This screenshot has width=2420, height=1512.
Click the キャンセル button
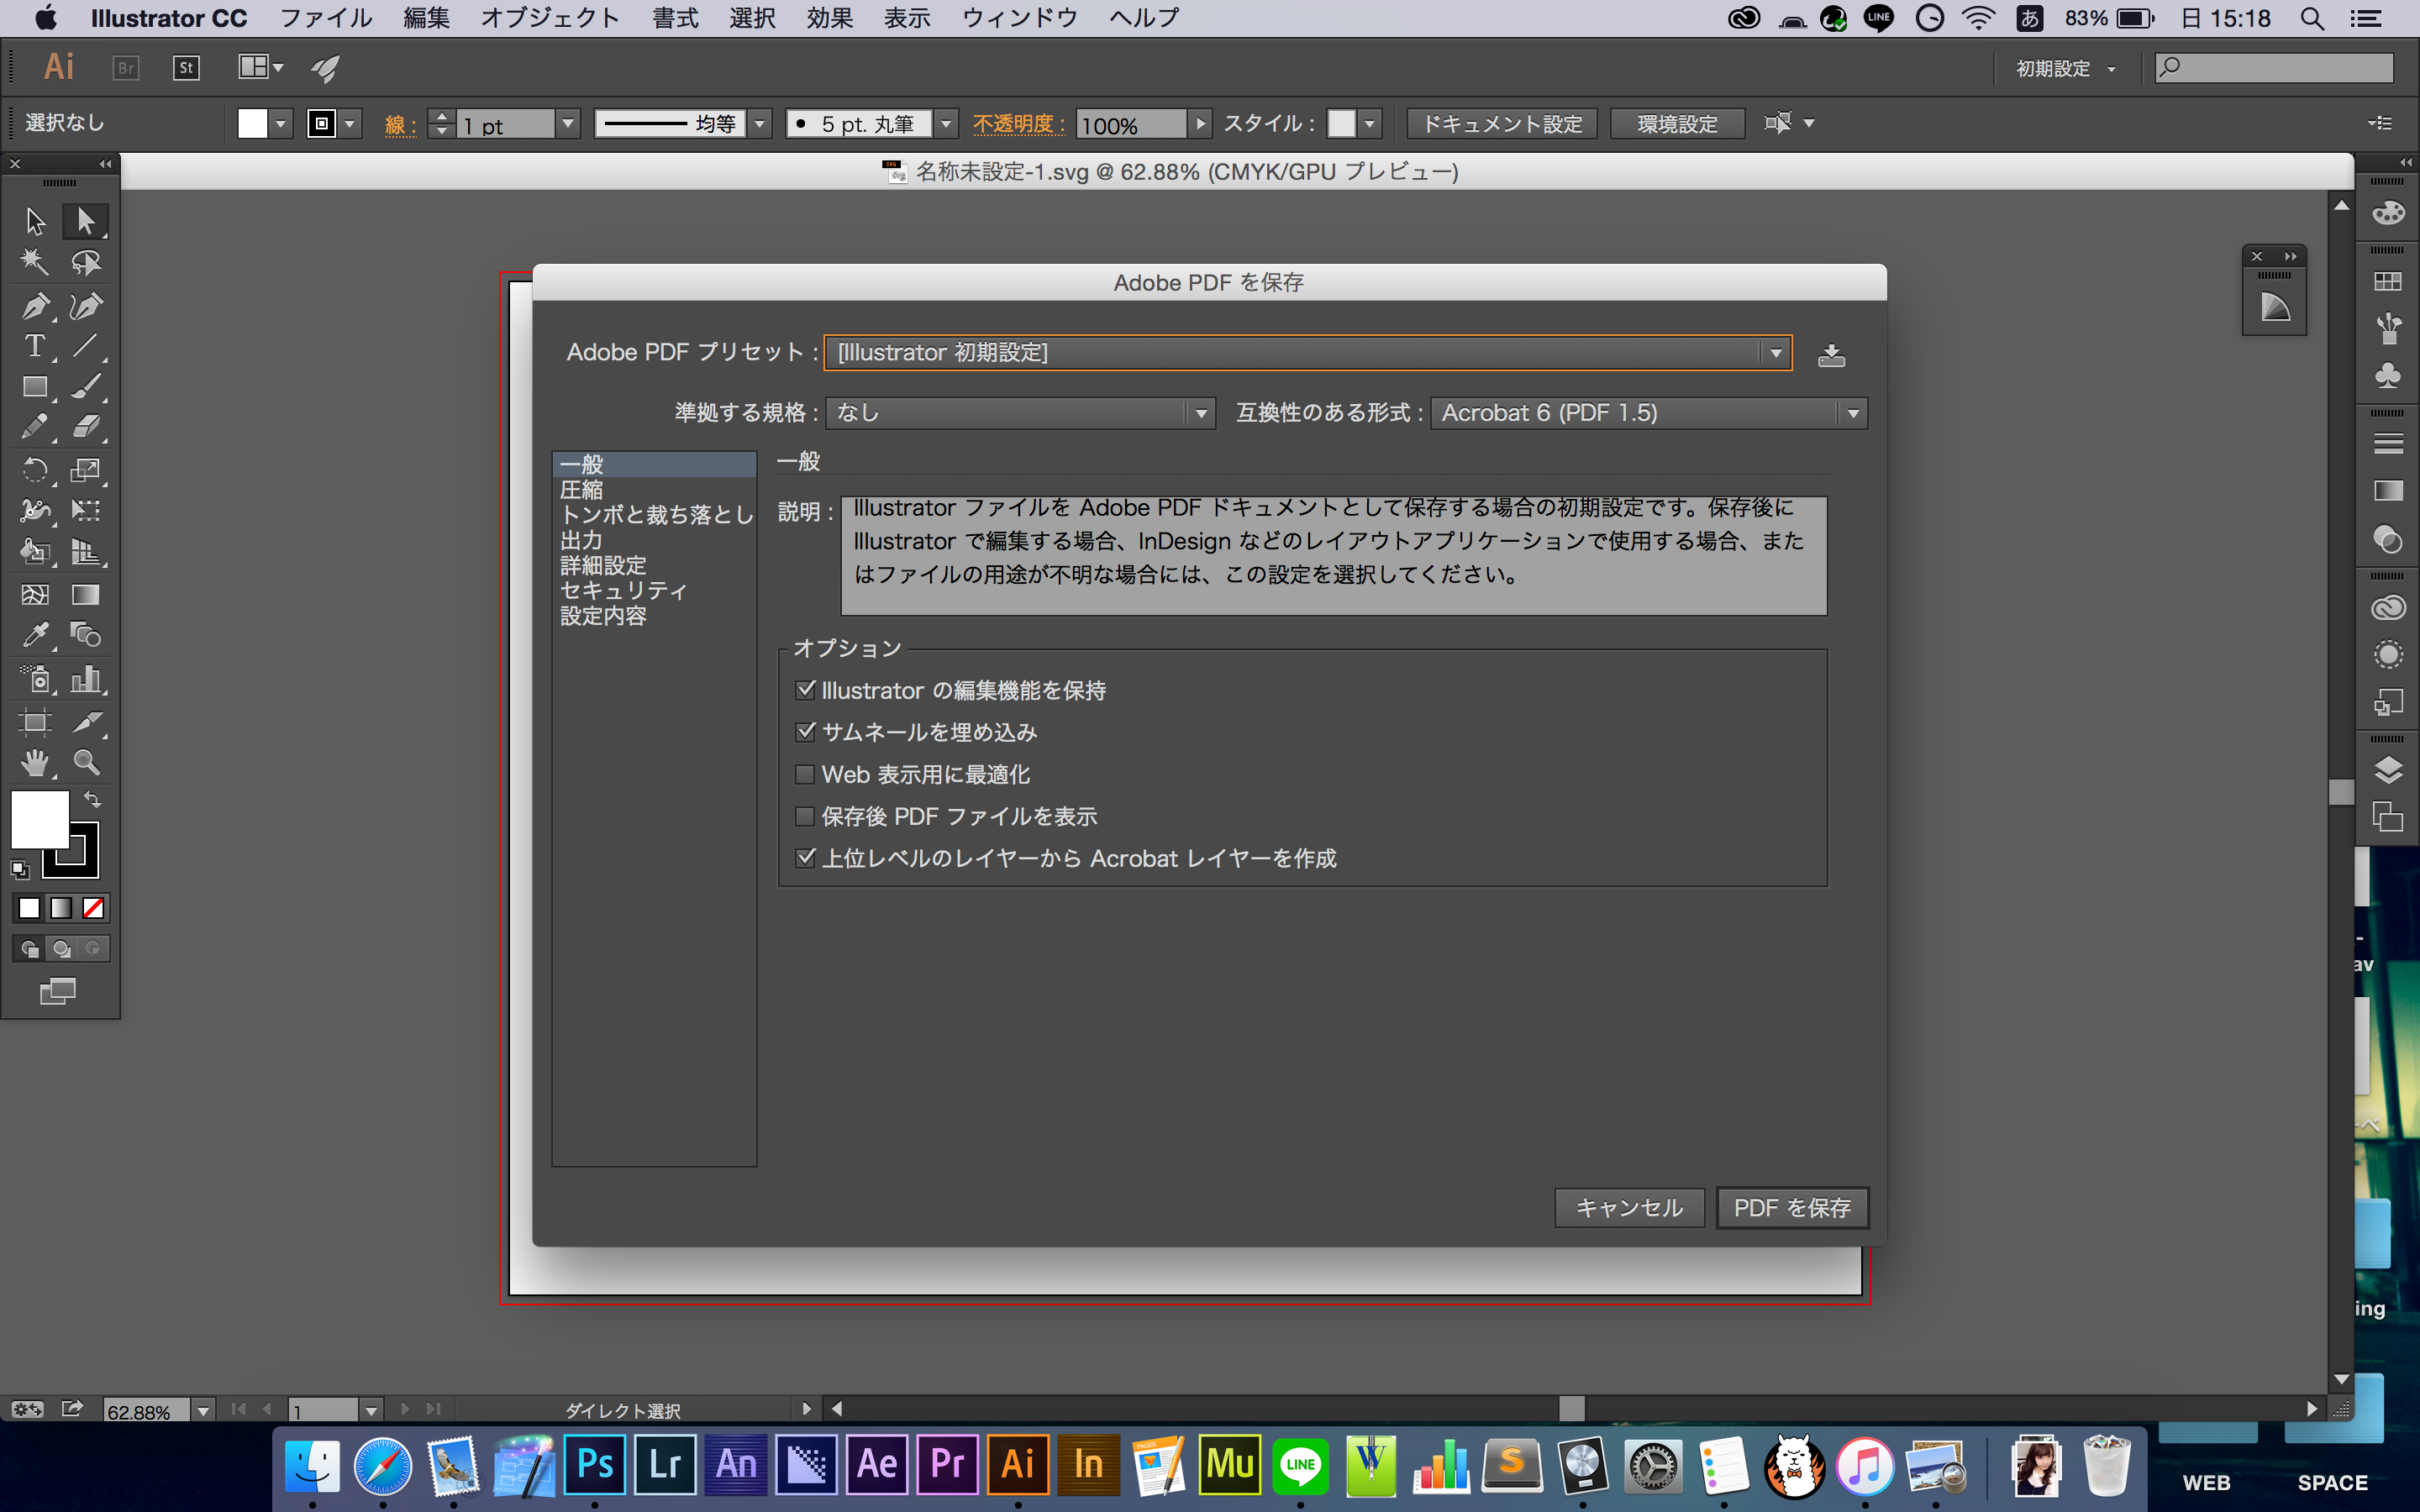[x=1629, y=1208]
